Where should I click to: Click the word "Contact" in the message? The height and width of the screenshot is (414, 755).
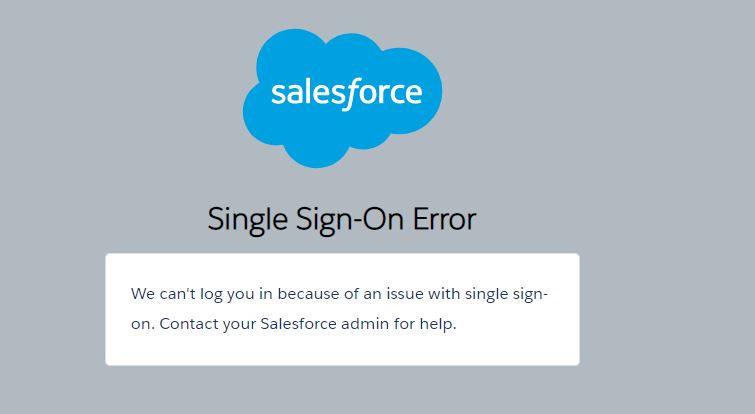[x=187, y=324]
